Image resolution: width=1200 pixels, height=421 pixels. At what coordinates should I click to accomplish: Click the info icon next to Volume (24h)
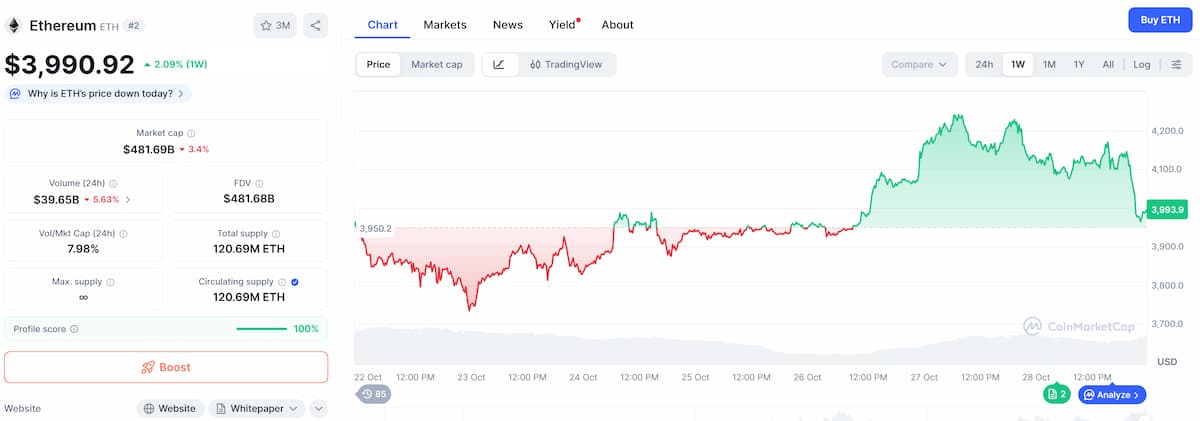click(113, 184)
